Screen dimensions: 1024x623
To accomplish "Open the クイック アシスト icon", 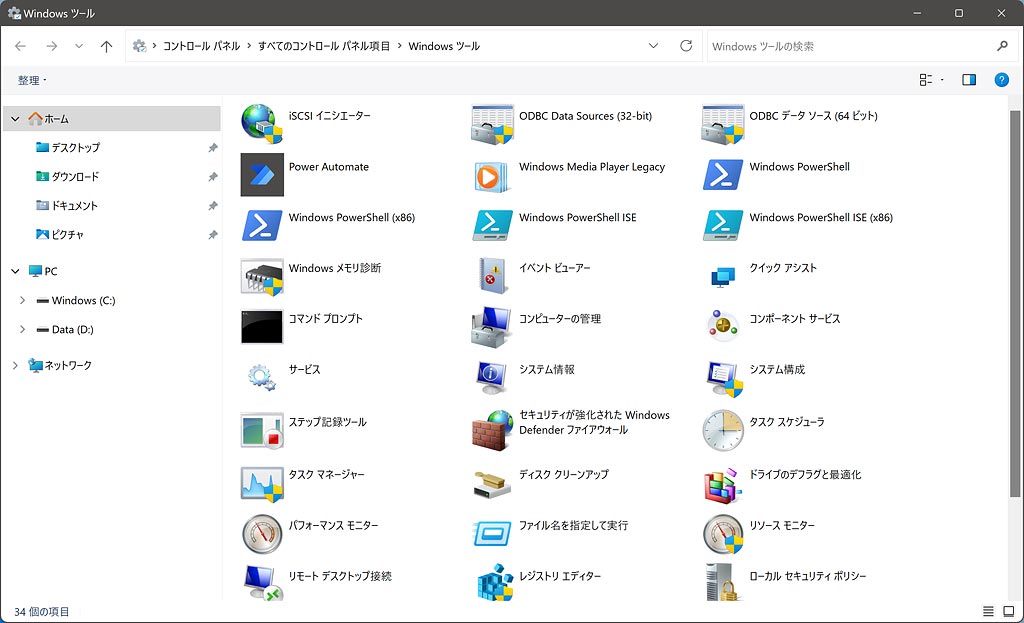I will click(722, 277).
